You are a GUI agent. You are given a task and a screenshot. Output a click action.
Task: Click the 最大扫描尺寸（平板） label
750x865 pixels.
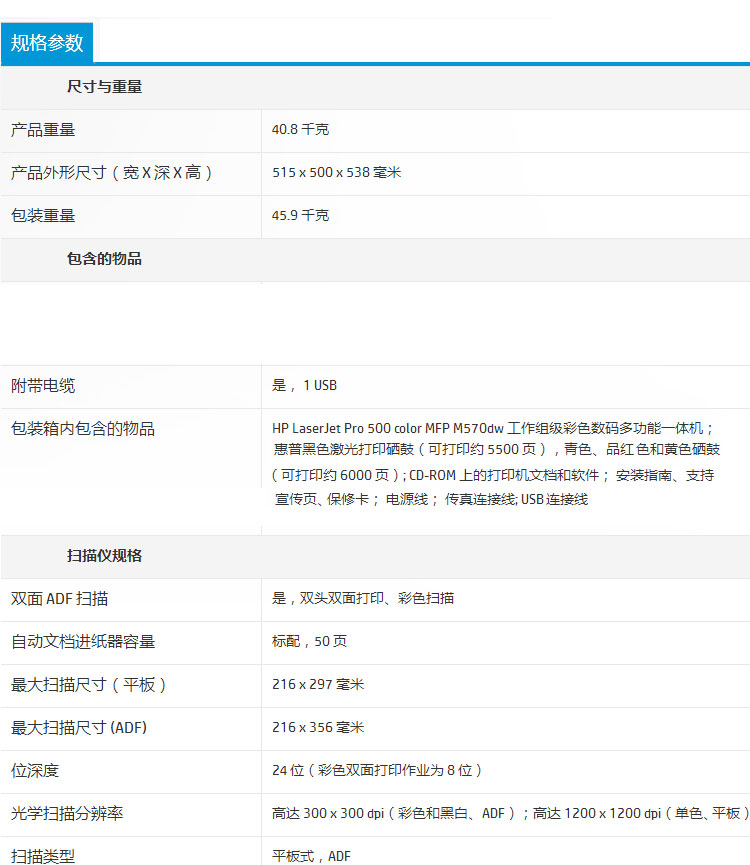(x=88, y=685)
